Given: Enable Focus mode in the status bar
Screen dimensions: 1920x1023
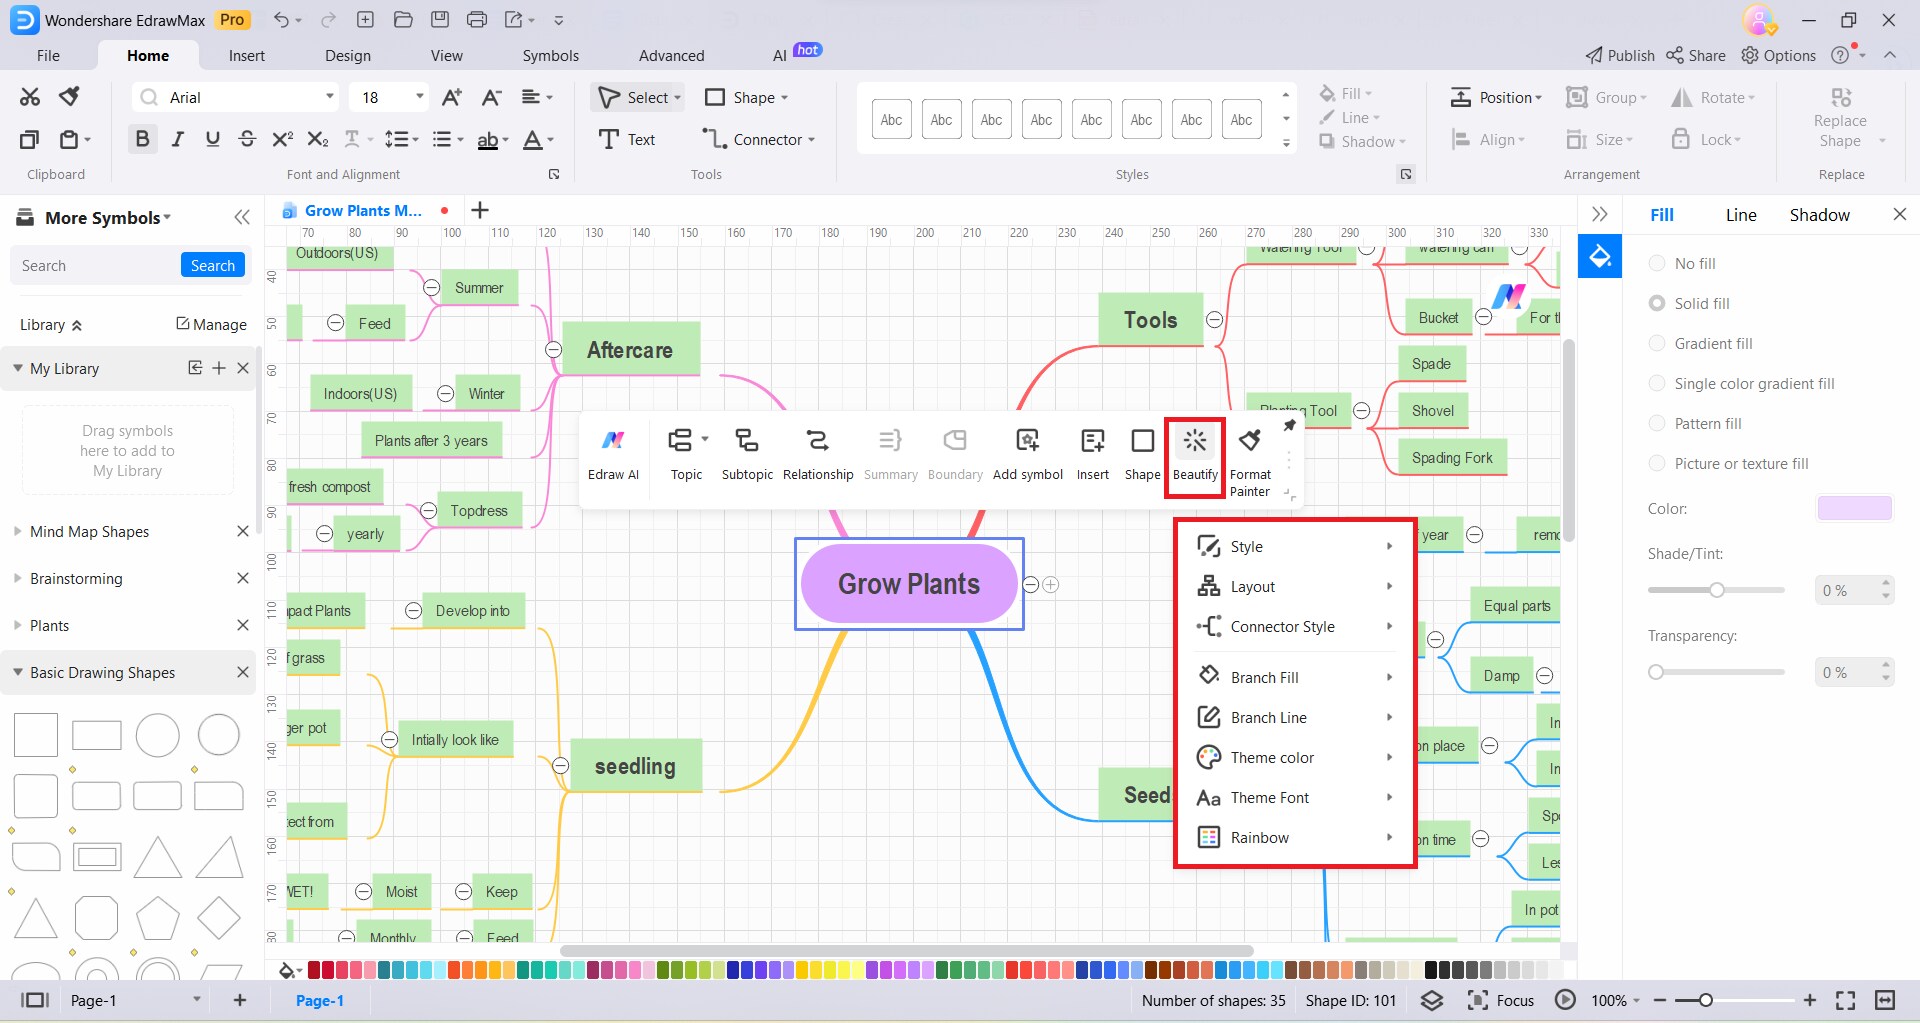Looking at the screenshot, I should [1500, 1000].
